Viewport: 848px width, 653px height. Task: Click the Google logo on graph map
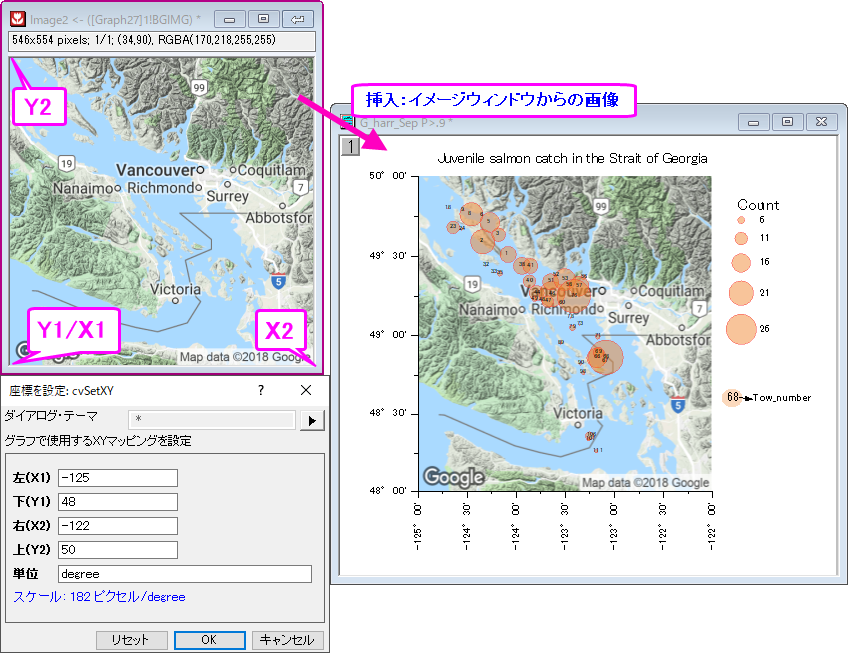[454, 477]
